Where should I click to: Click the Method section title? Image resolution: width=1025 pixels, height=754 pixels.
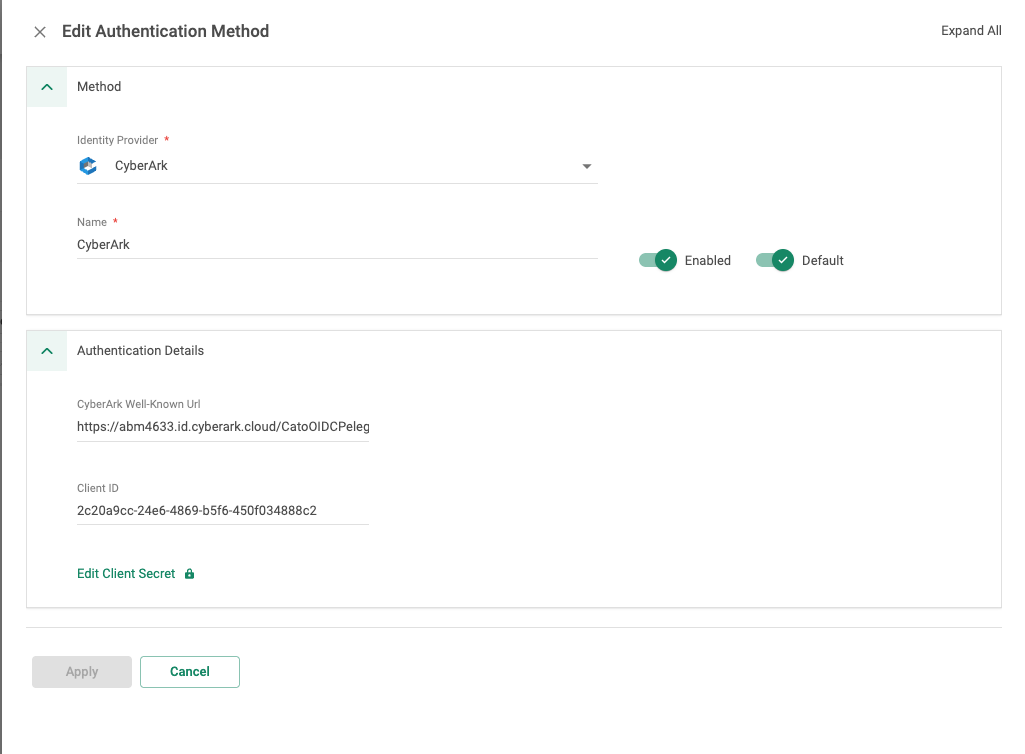(99, 86)
